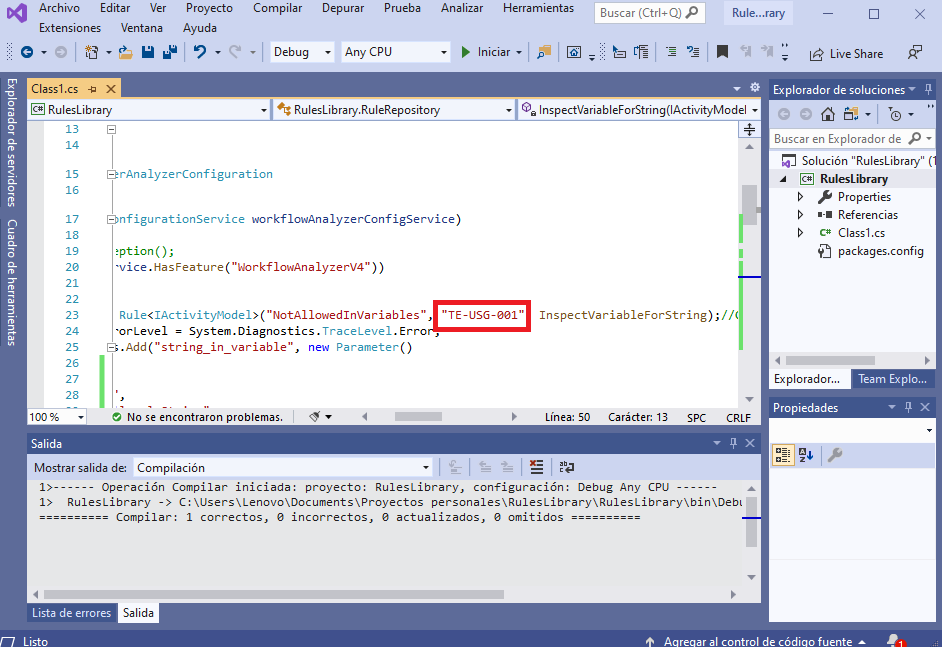Open the Compilar menu
This screenshot has height=647, width=942.
click(x=278, y=8)
